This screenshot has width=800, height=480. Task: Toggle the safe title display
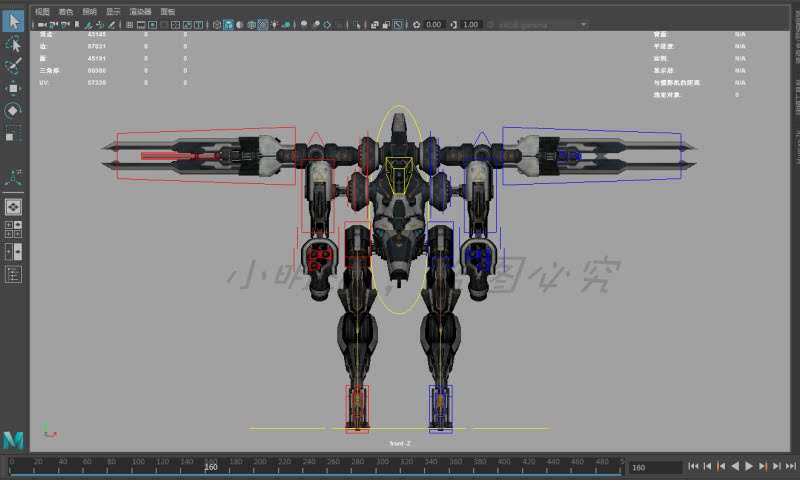tap(199, 24)
